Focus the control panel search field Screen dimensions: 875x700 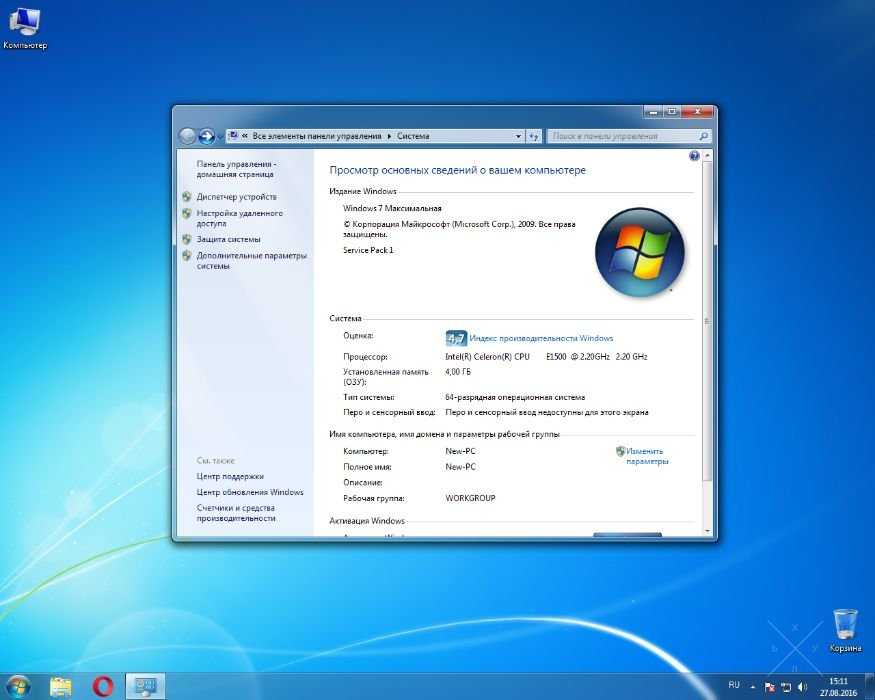click(622, 136)
